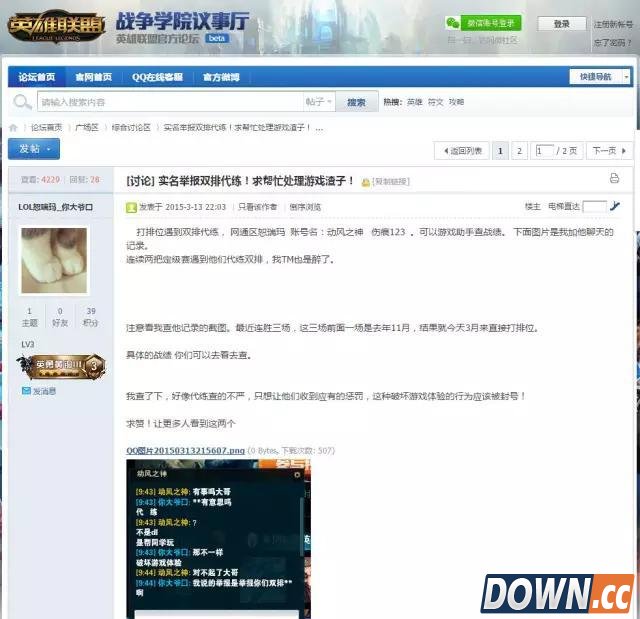Viewport: 640px width, 619px height.
Task: Click the print post icon
Action: coord(614,178)
